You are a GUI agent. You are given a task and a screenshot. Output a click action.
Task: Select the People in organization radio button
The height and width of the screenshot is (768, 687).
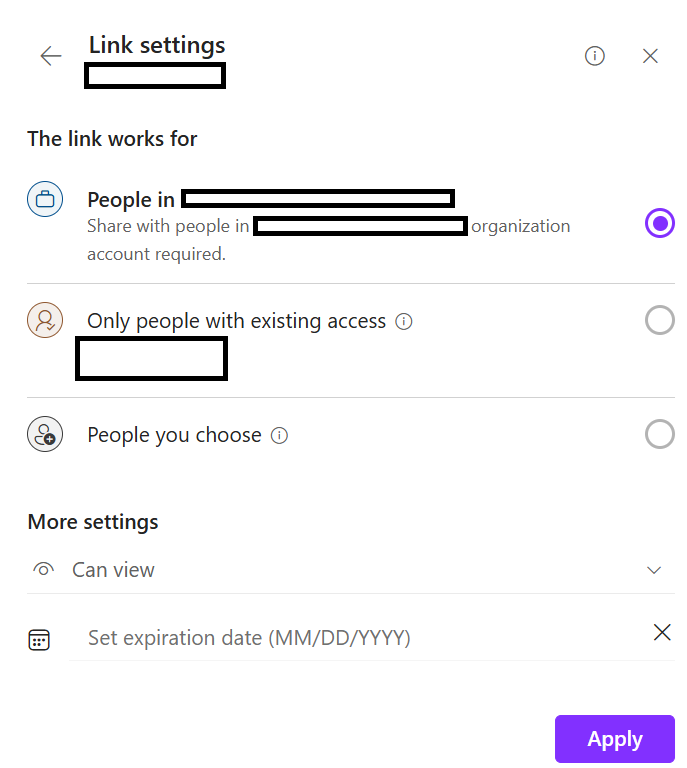[x=660, y=223]
